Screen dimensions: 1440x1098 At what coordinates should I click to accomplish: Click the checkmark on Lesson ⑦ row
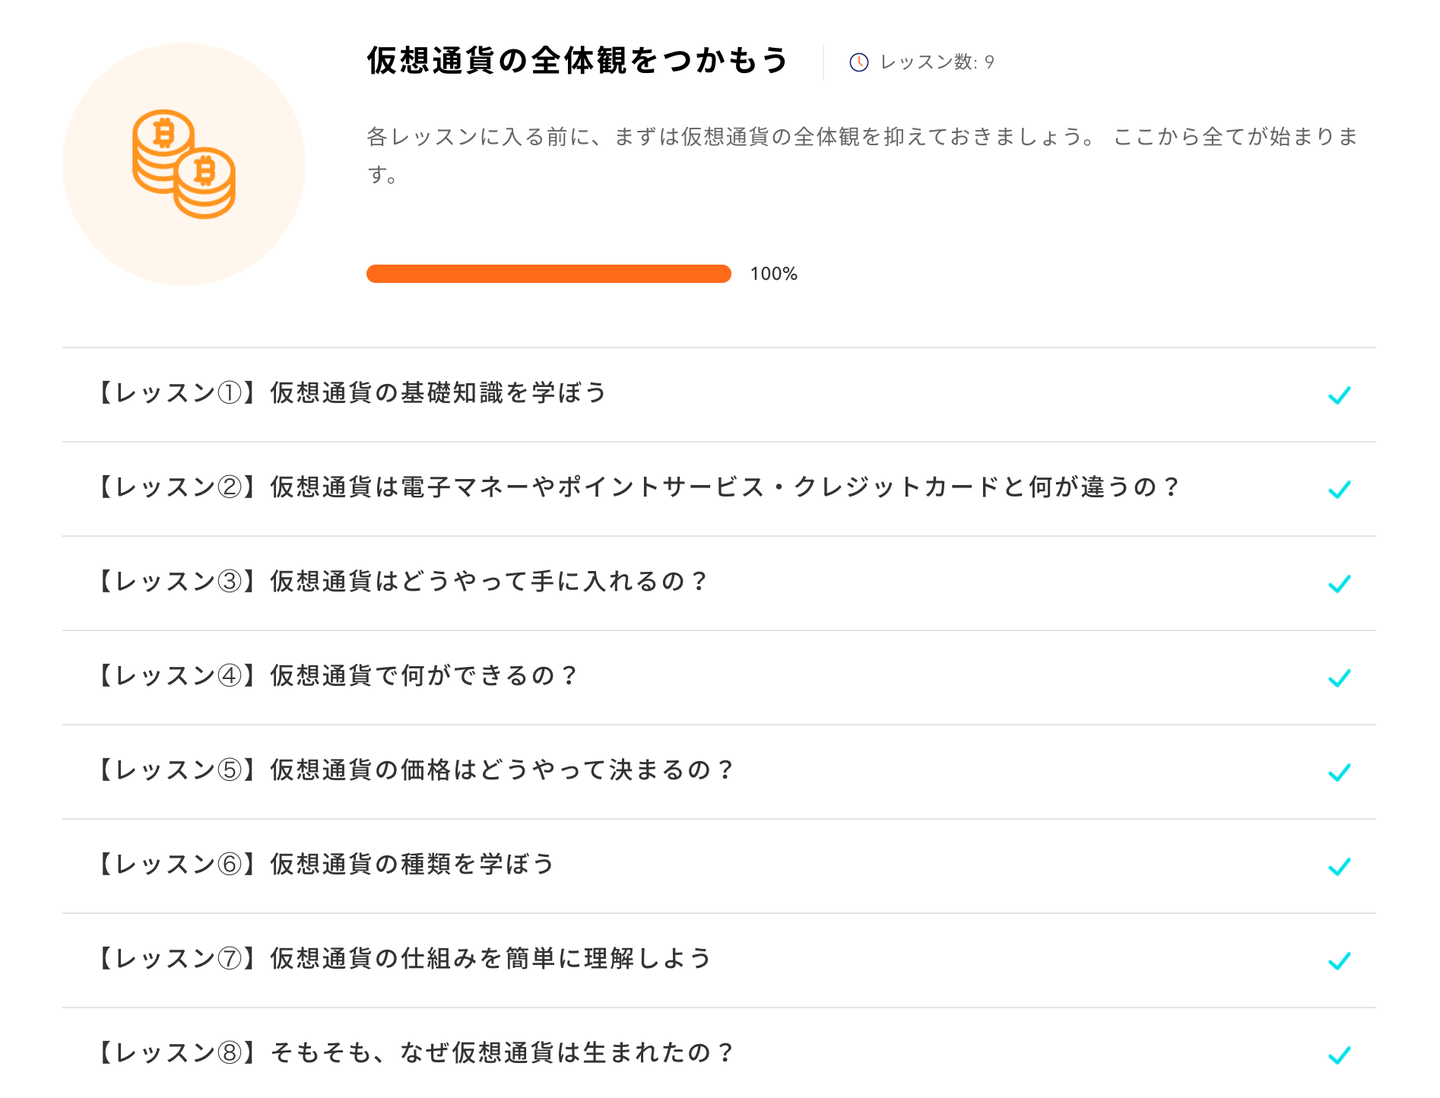[x=1339, y=960]
